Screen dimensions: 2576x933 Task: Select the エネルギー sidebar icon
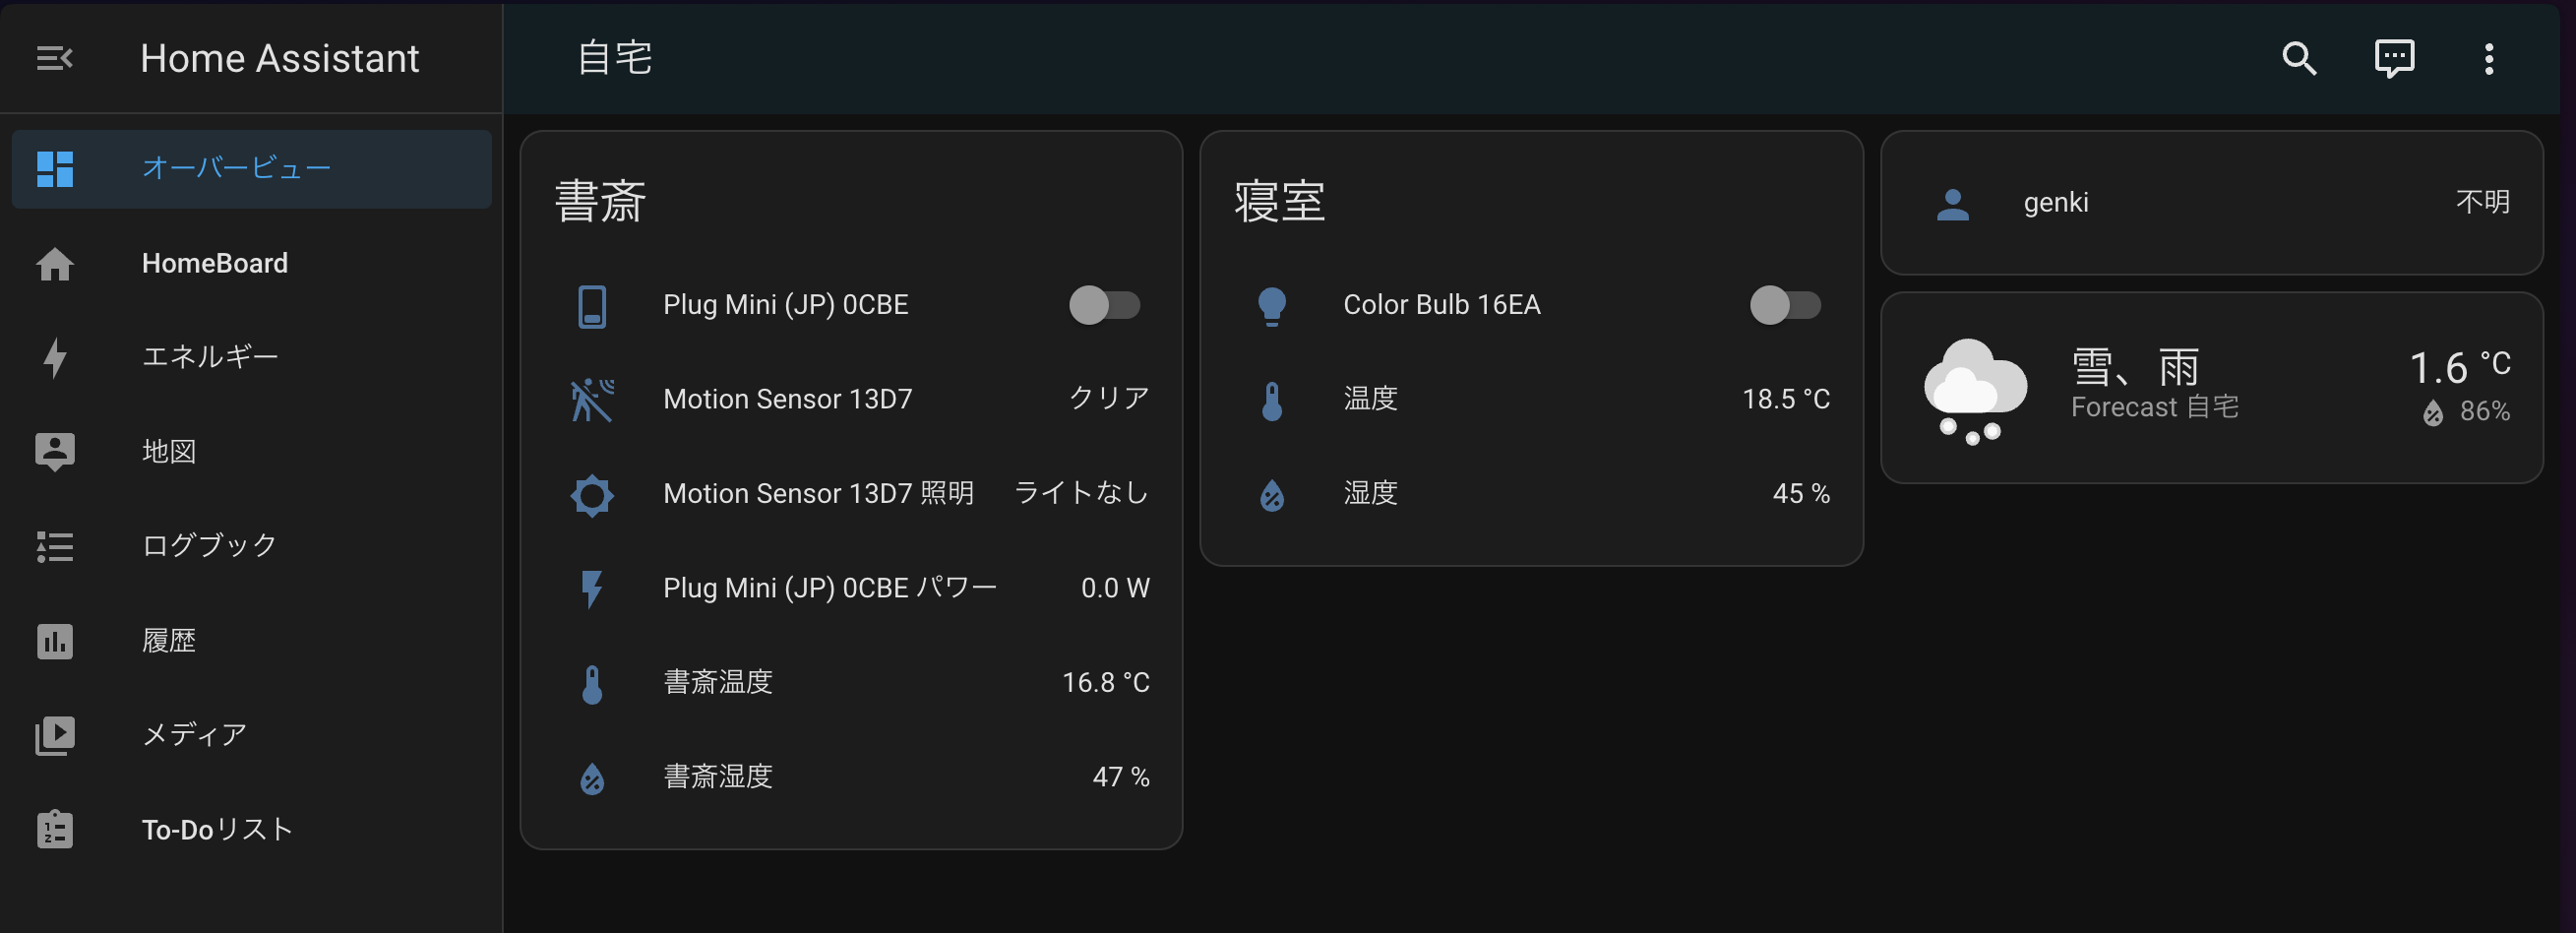[55, 357]
